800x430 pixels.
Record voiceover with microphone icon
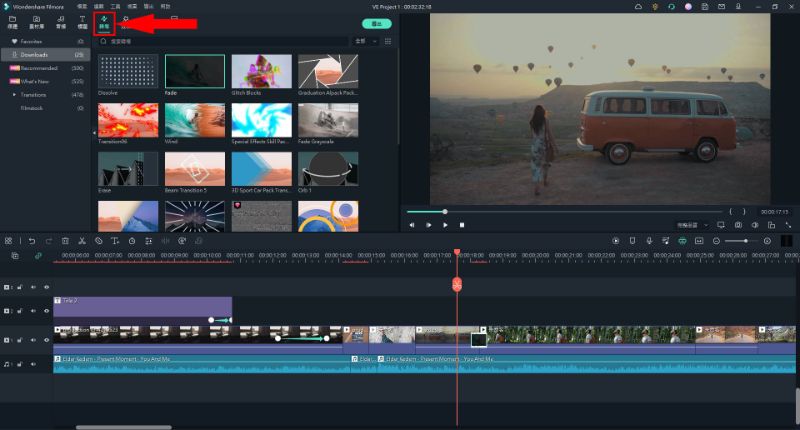coord(649,241)
